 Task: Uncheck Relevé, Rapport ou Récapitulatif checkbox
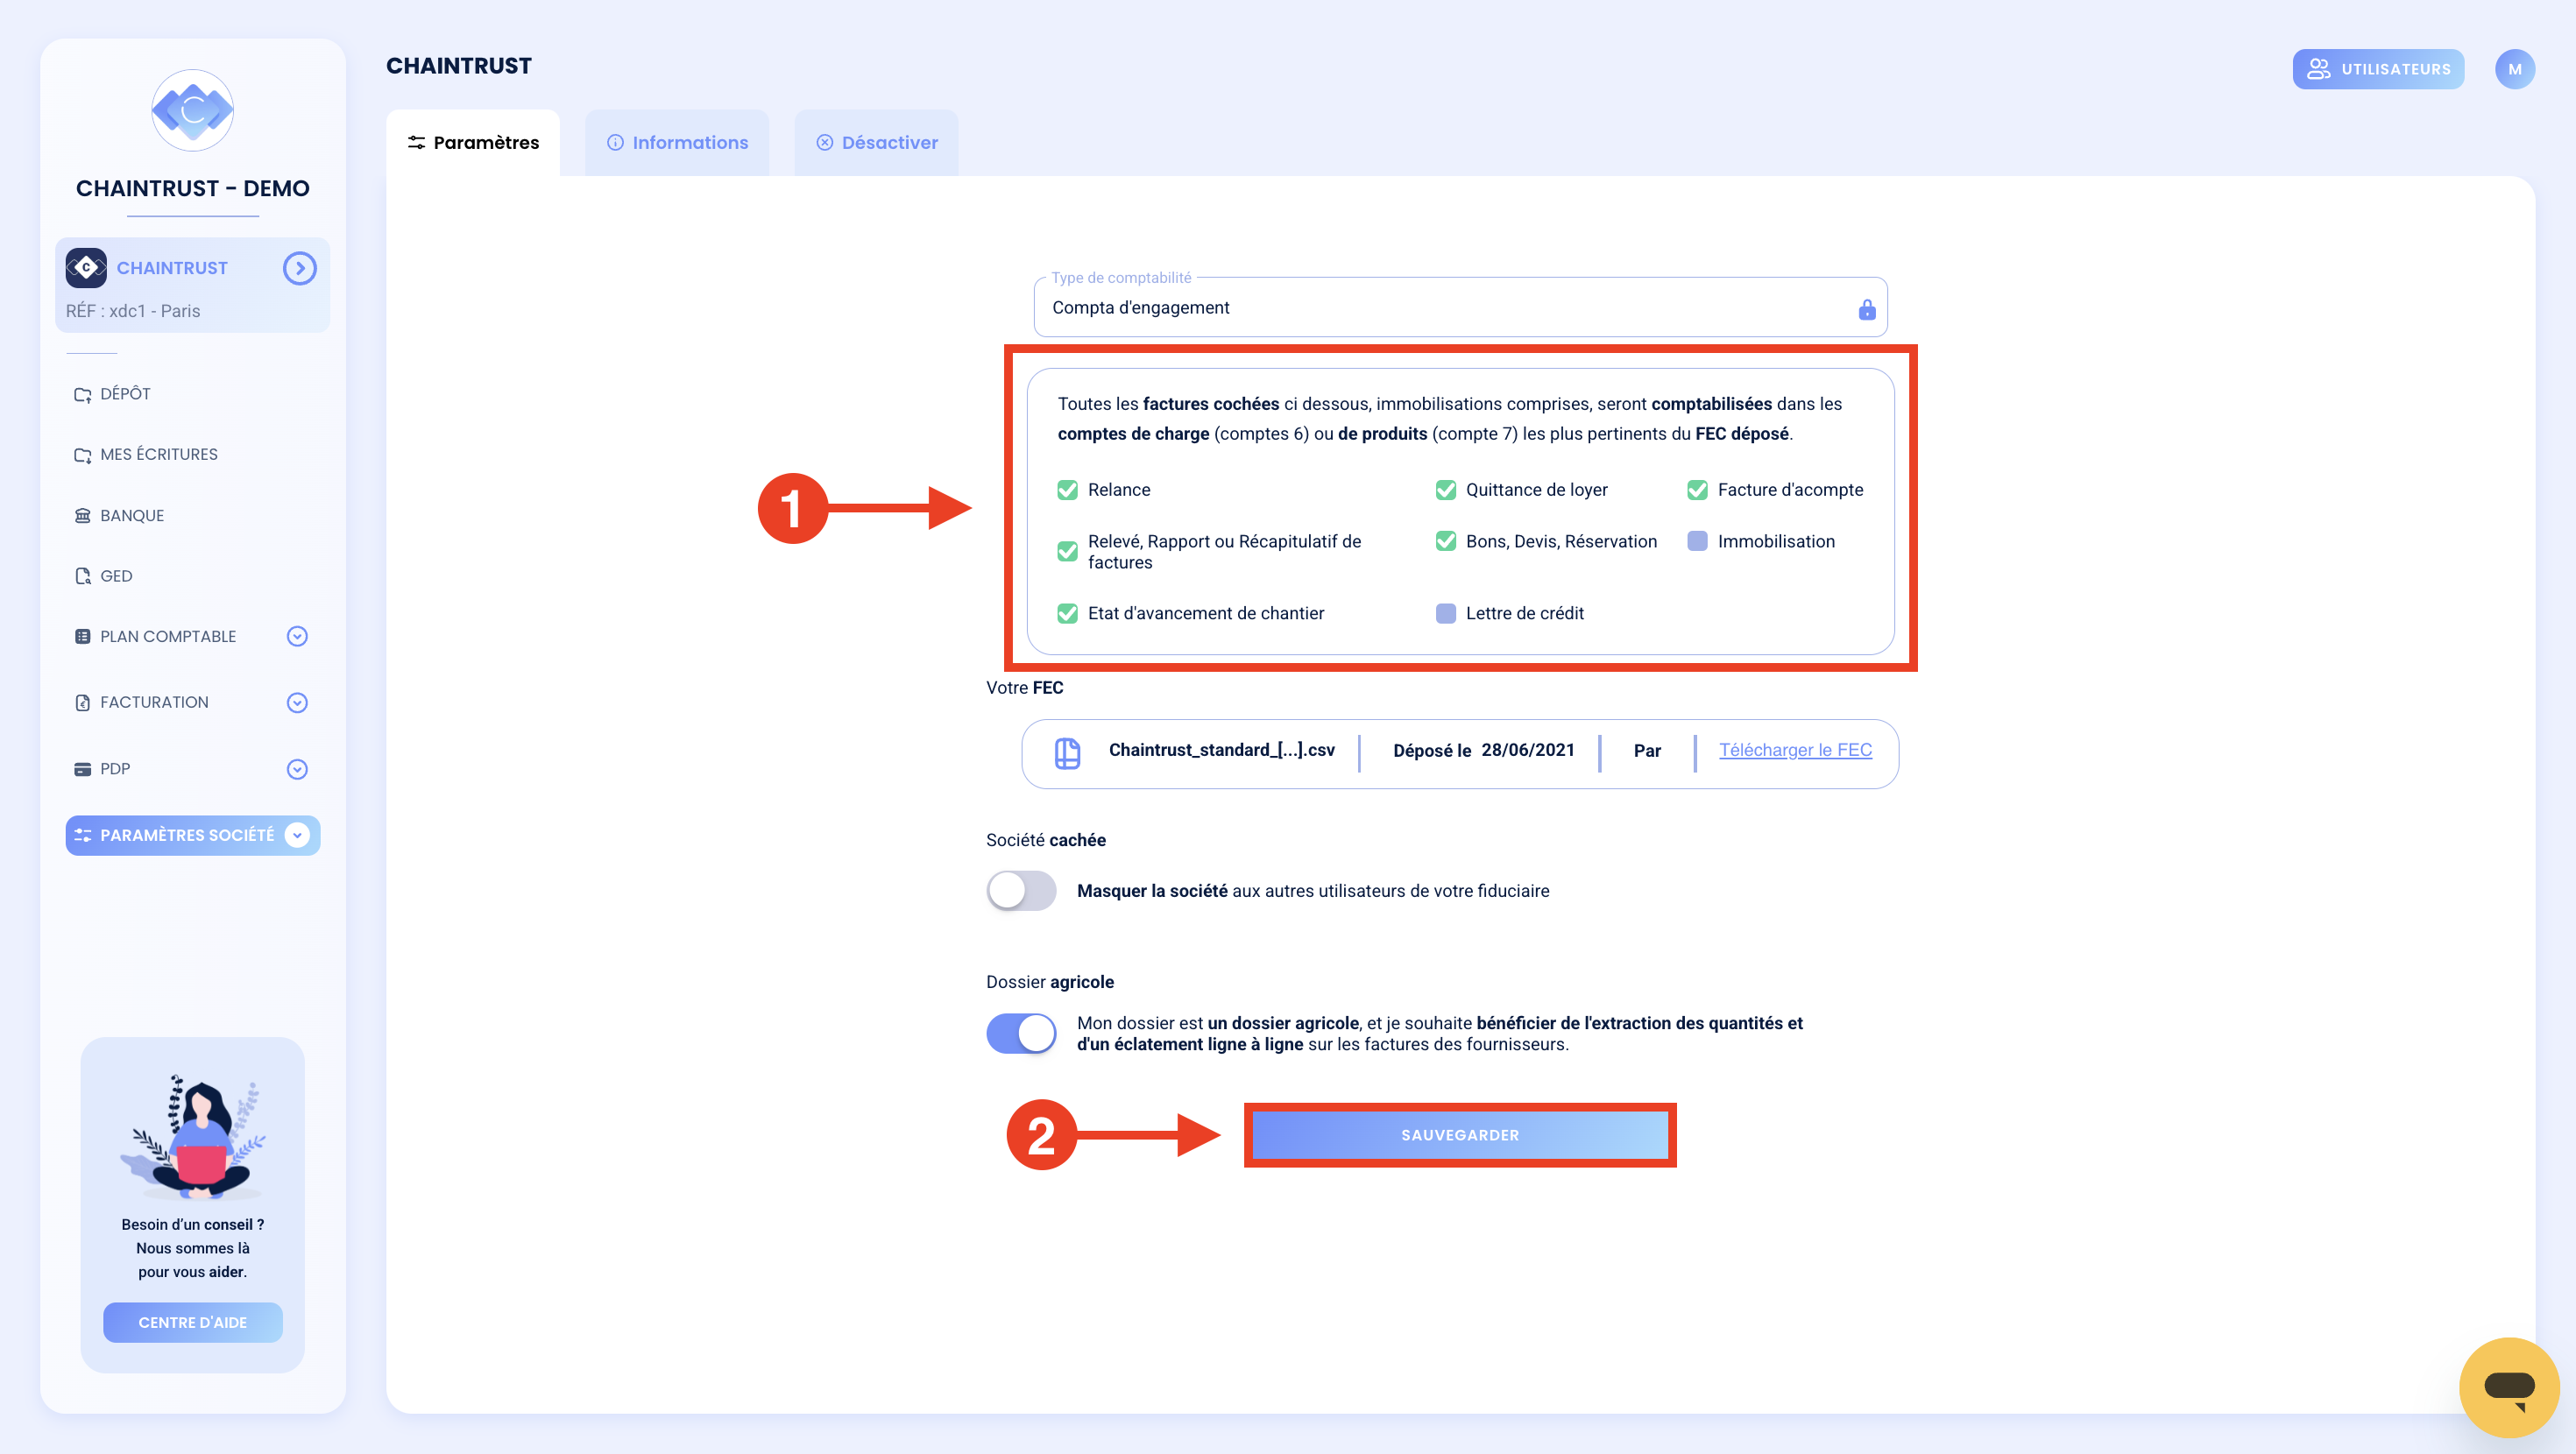tap(1067, 552)
